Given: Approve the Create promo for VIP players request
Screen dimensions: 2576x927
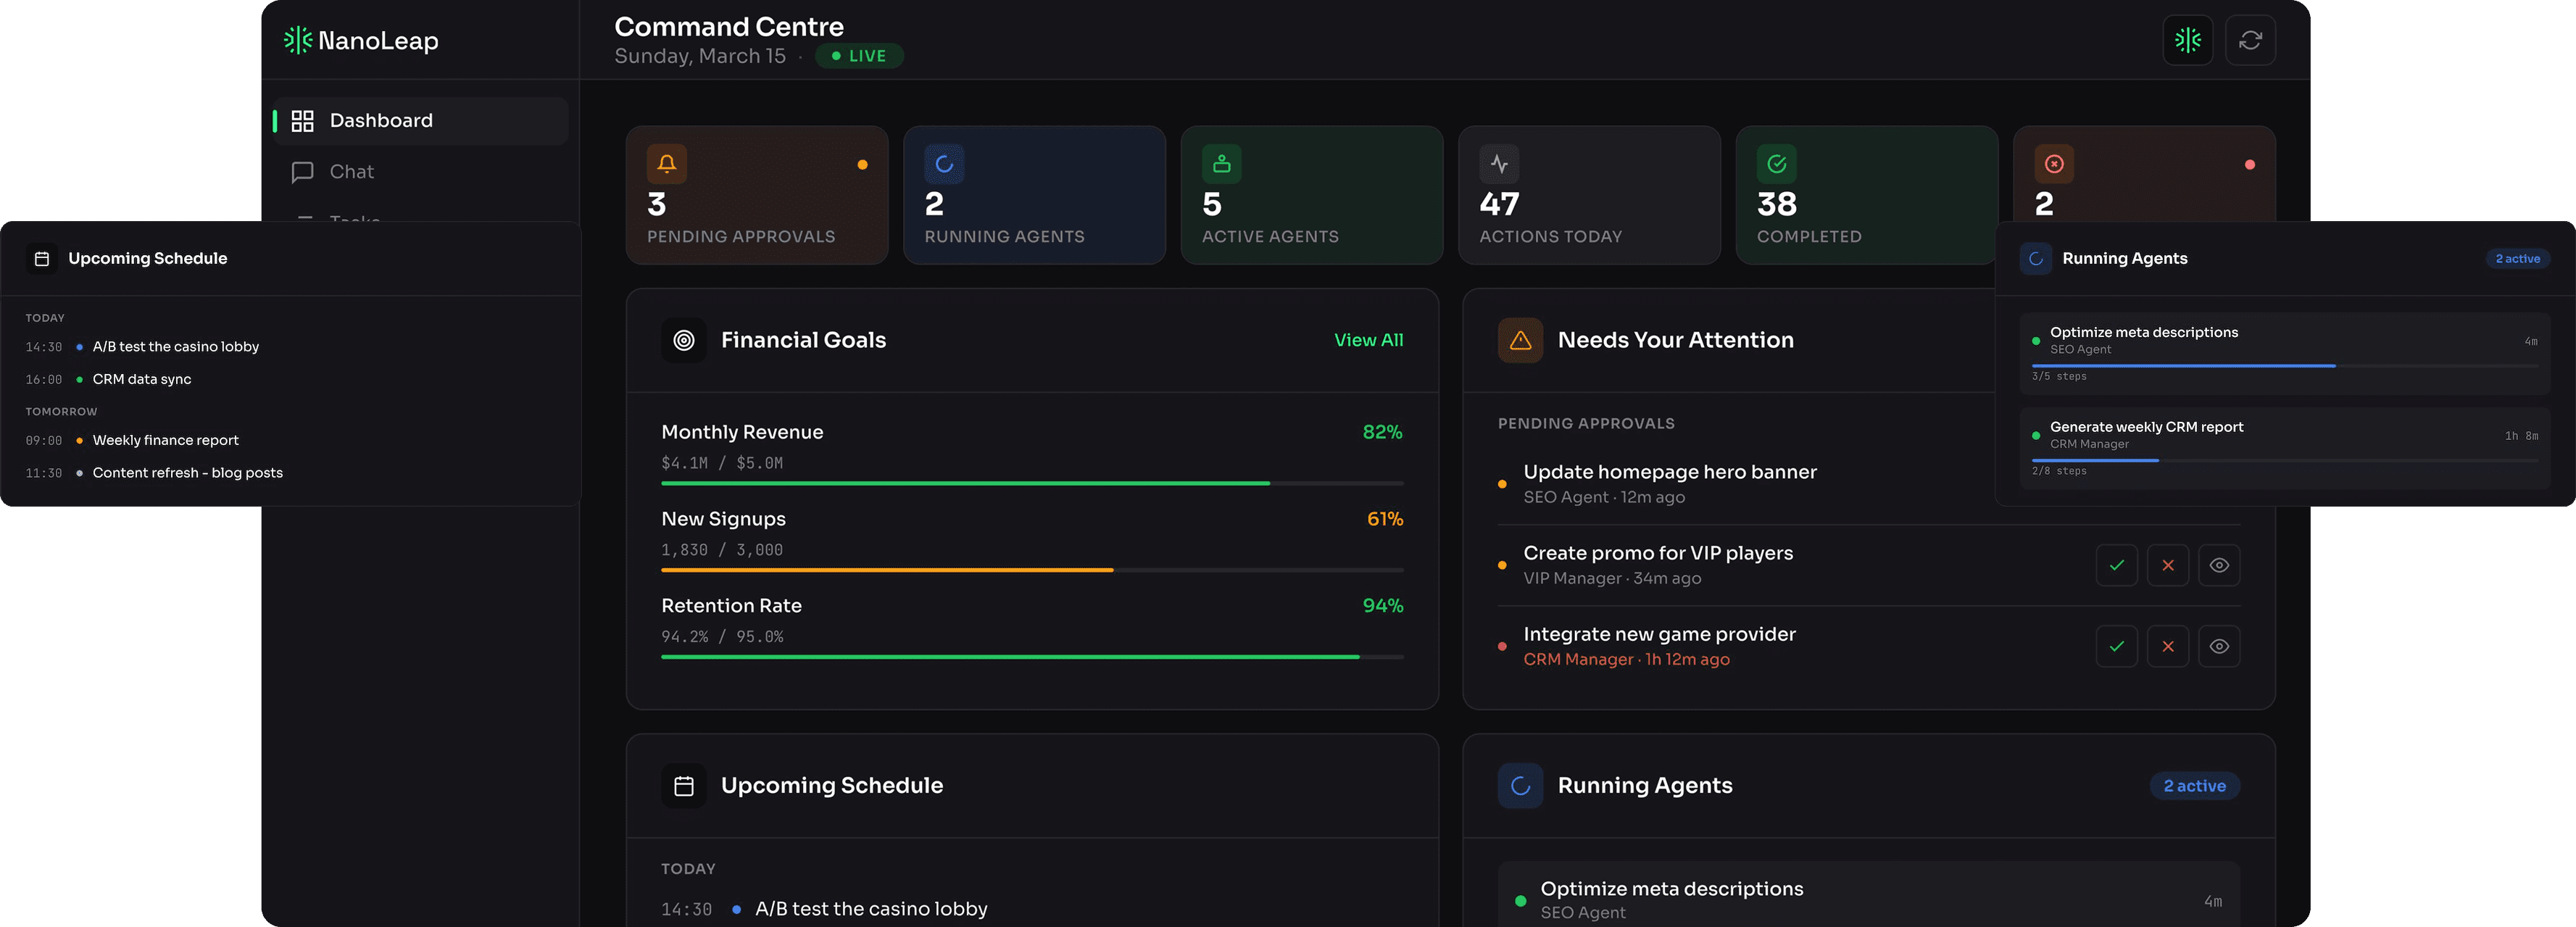Looking at the screenshot, I should tap(2116, 565).
